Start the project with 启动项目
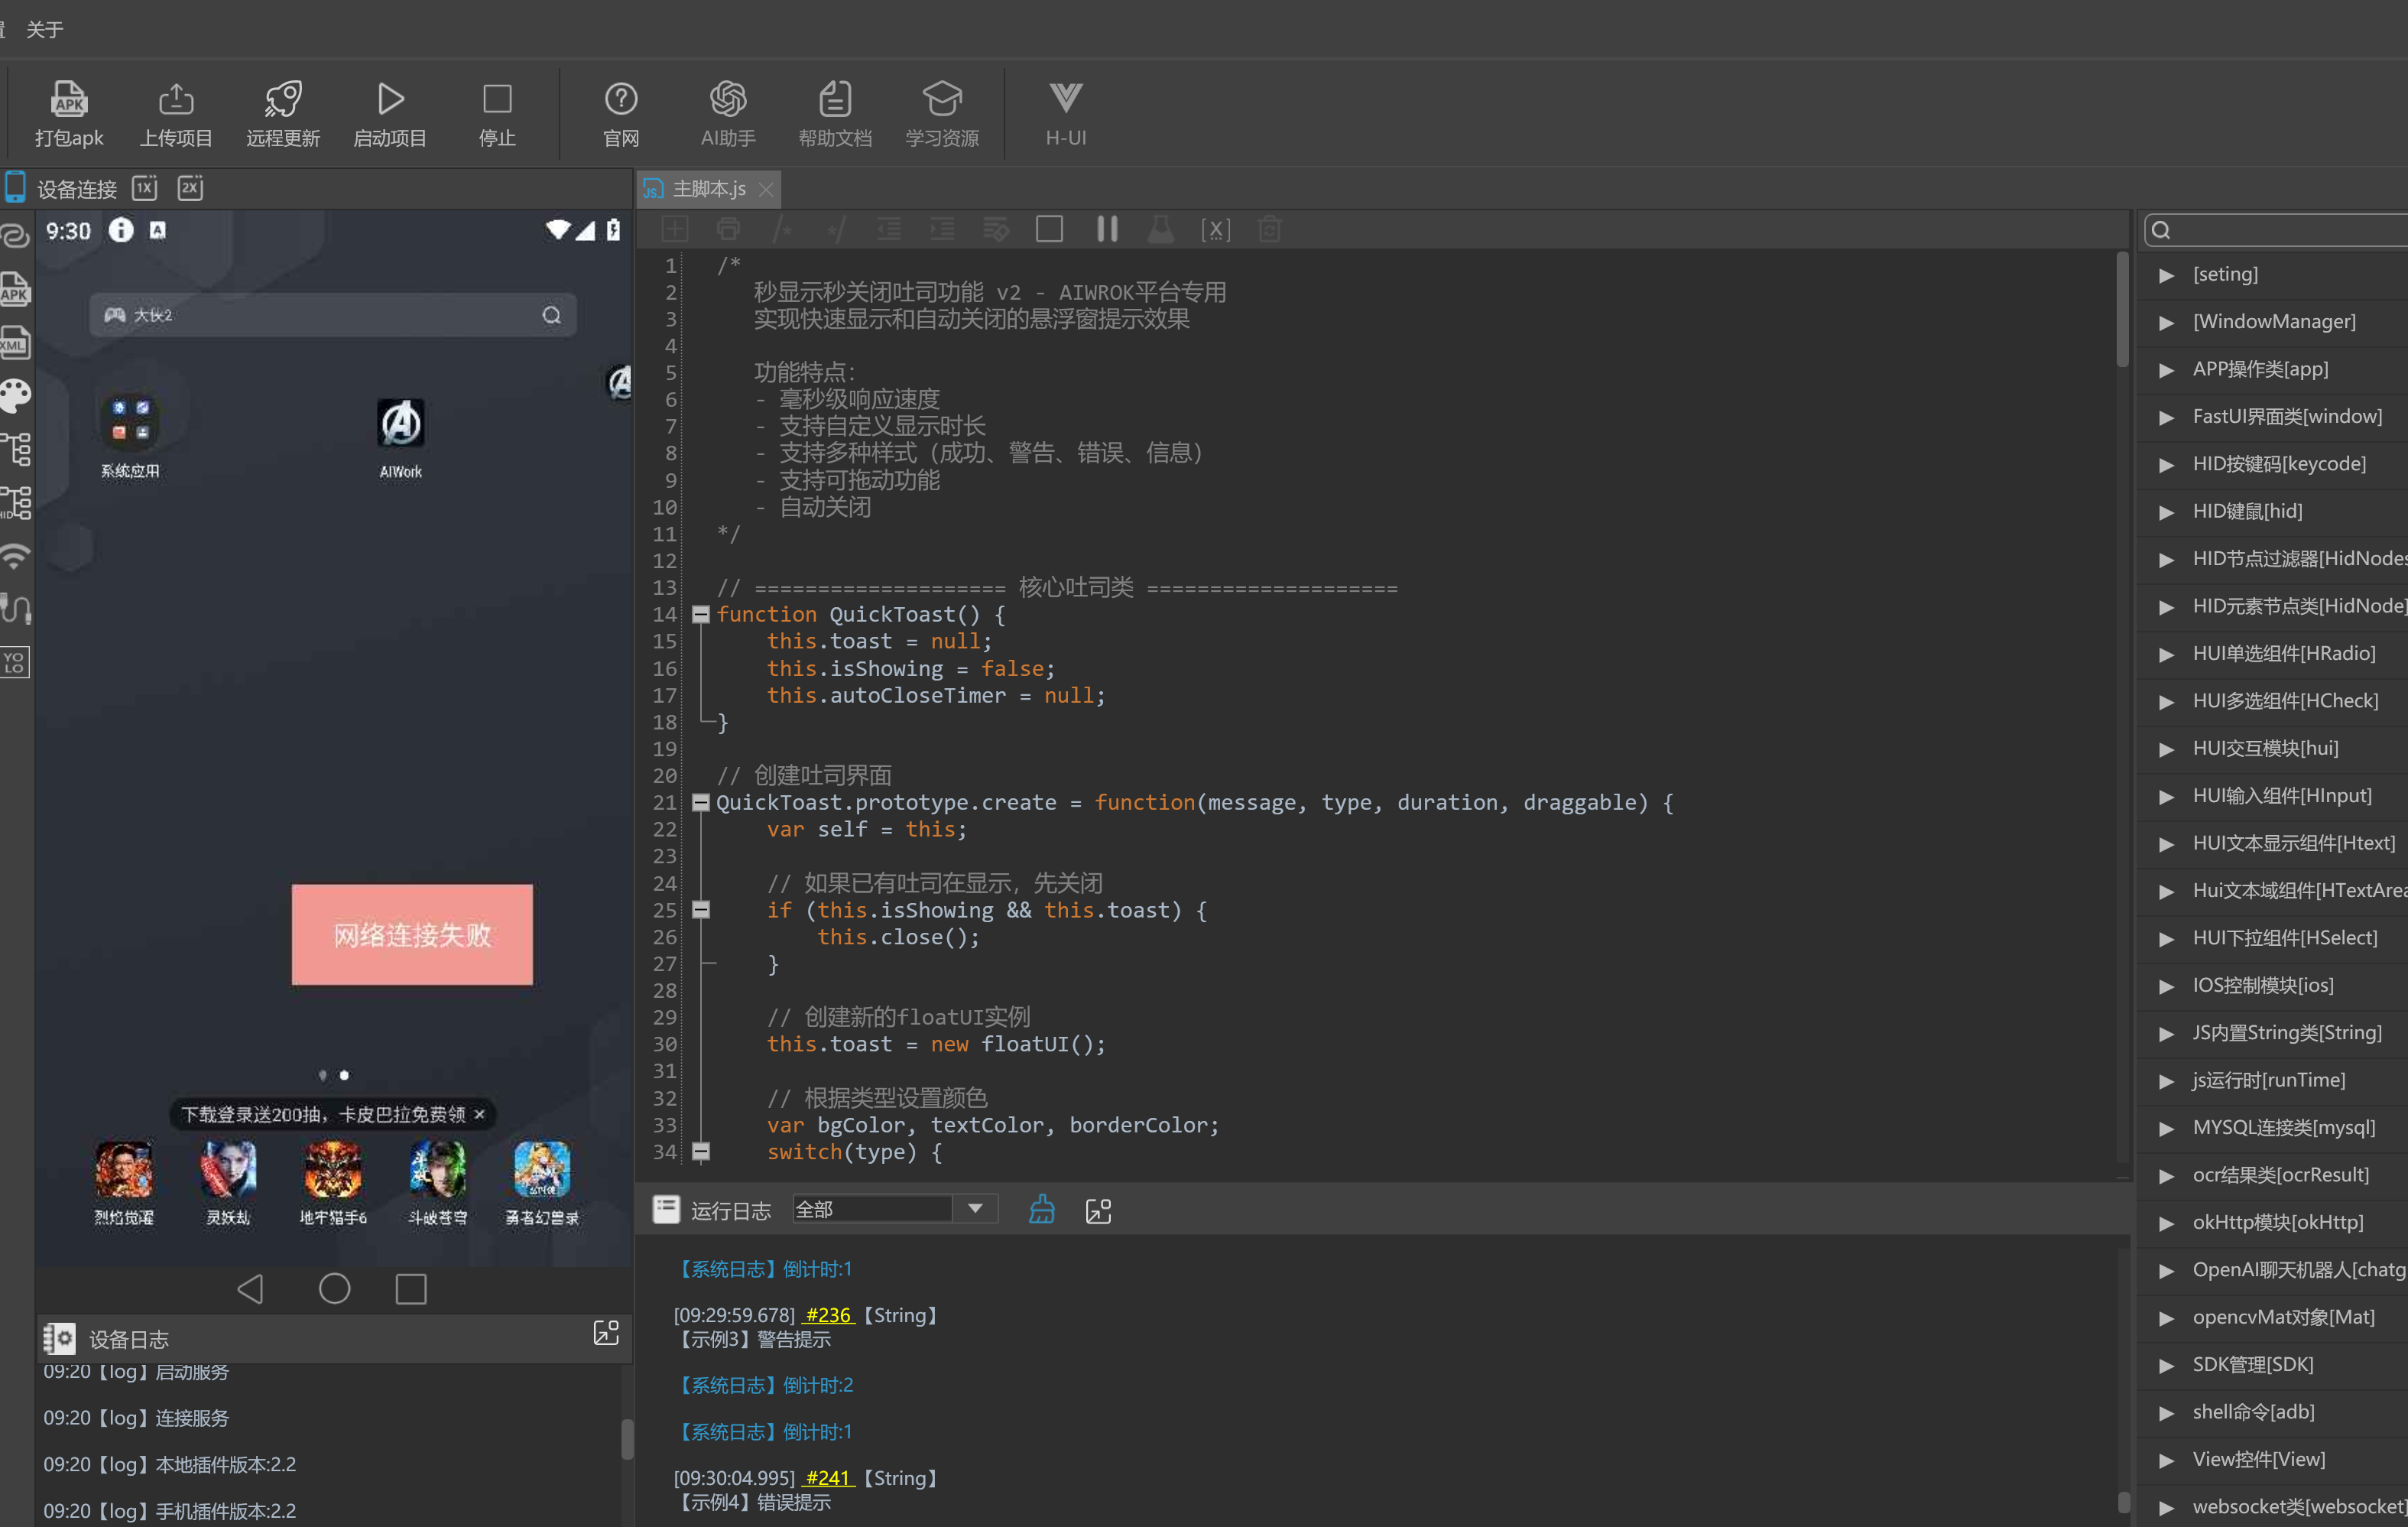This screenshot has height=1527, width=2408. pyautogui.click(x=390, y=99)
